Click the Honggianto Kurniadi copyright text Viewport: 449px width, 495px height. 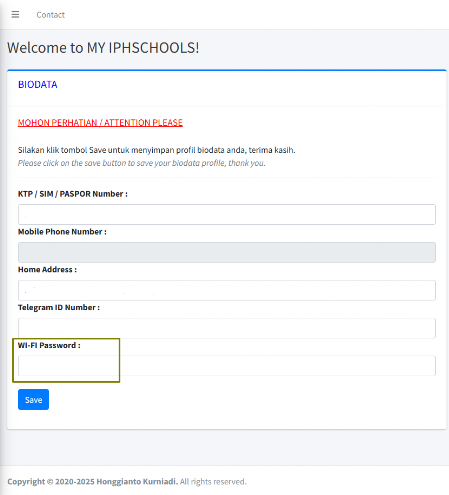click(137, 482)
